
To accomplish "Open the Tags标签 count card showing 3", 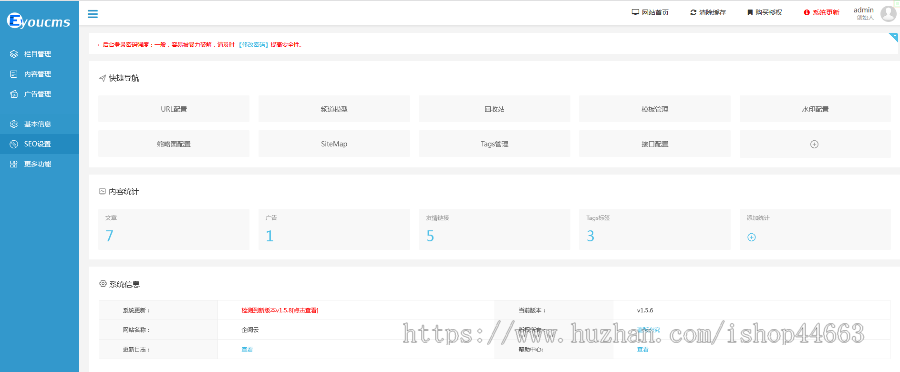I will (x=655, y=229).
